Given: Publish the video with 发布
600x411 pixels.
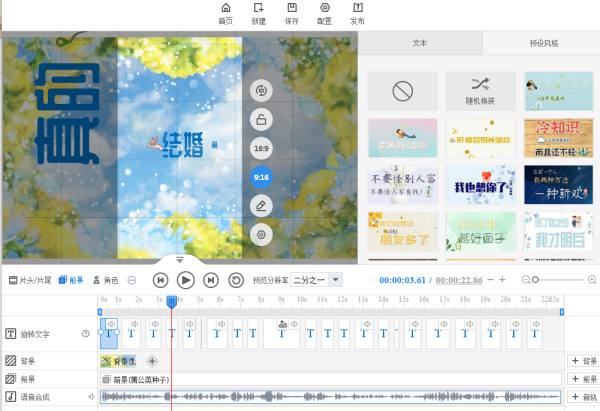Looking at the screenshot, I should click(x=357, y=14).
